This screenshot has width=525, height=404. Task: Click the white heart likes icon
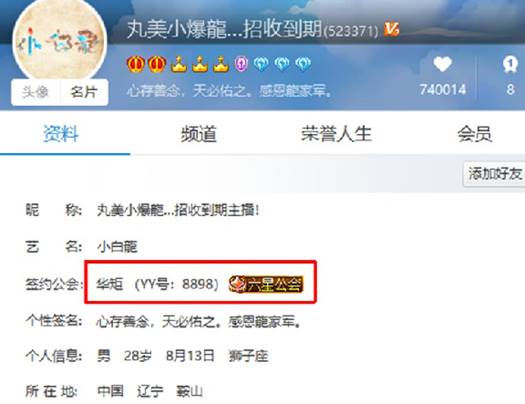[x=442, y=64]
